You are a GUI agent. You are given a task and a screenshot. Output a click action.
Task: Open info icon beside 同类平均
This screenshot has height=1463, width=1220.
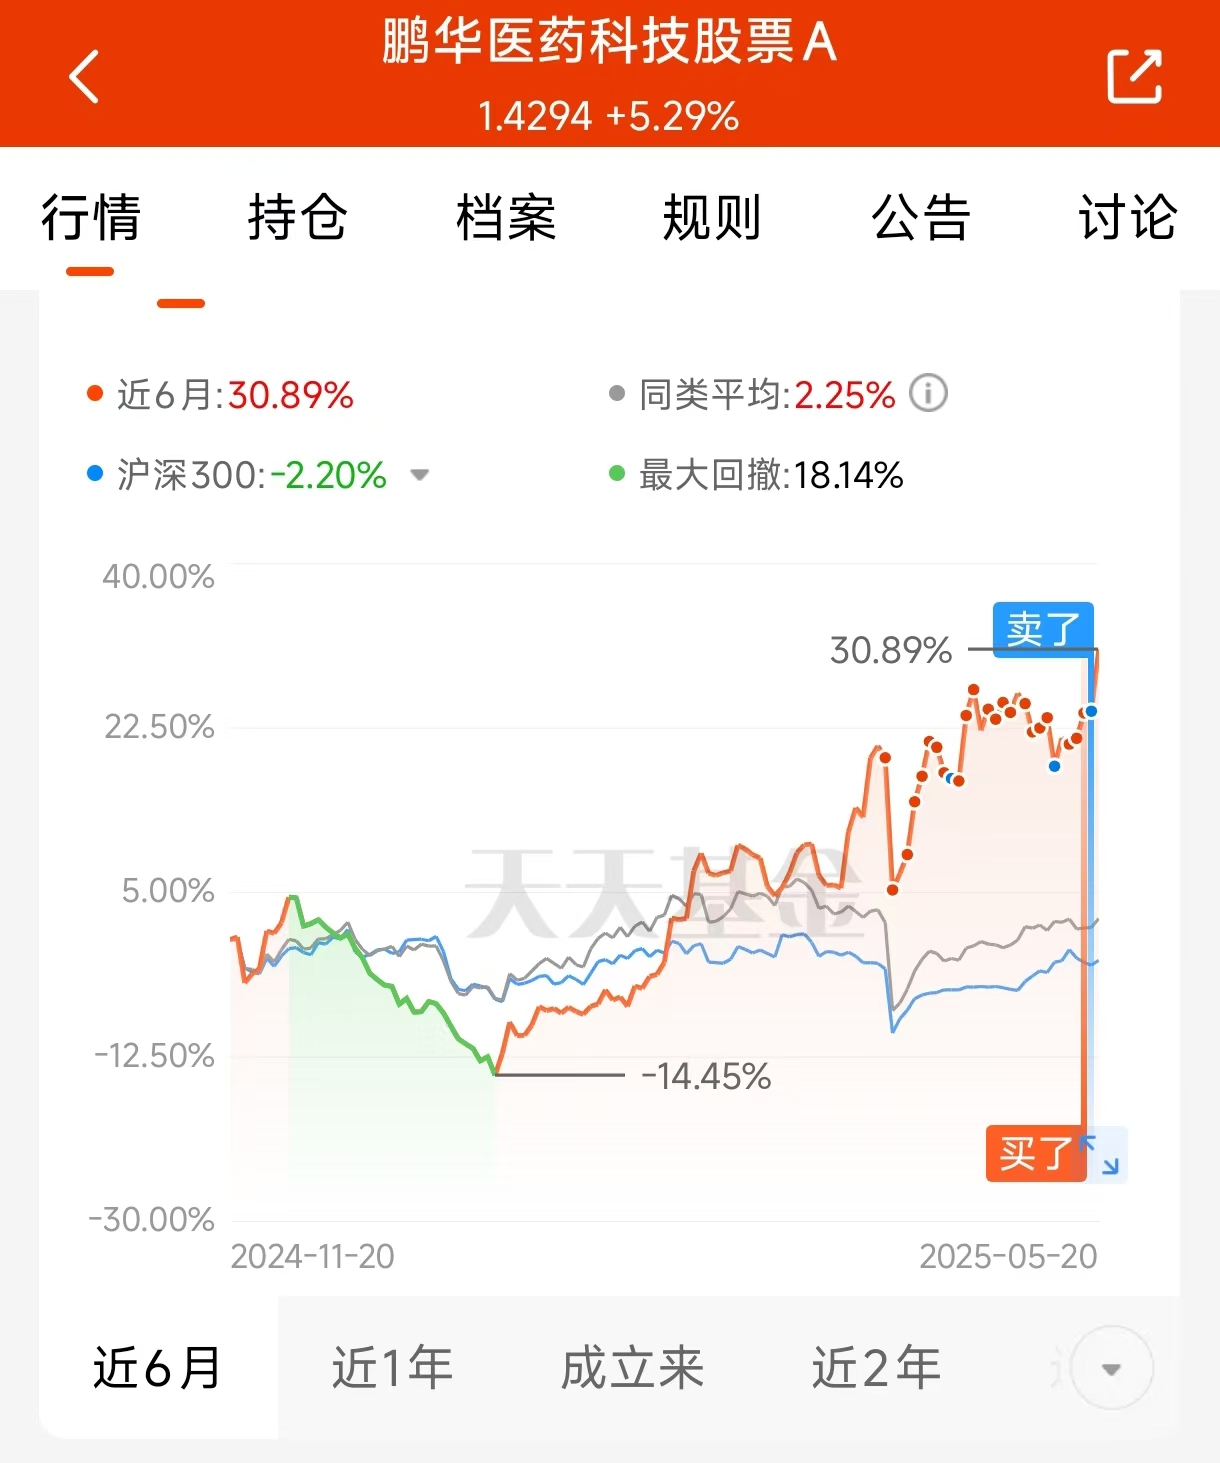click(928, 393)
